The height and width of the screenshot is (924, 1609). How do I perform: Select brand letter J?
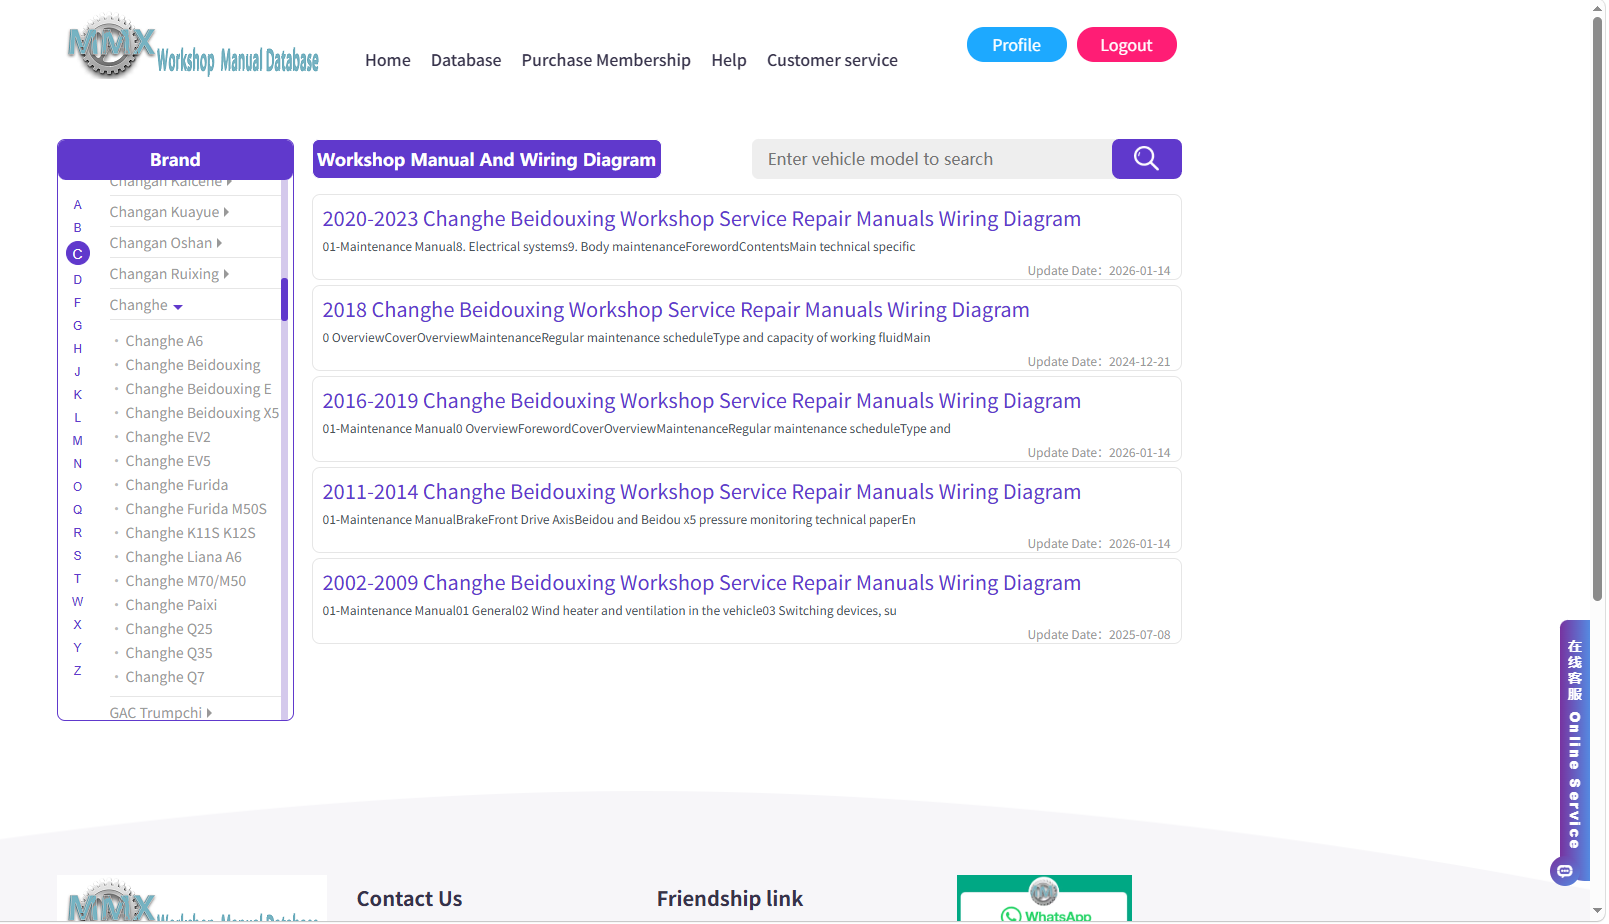[x=78, y=372]
